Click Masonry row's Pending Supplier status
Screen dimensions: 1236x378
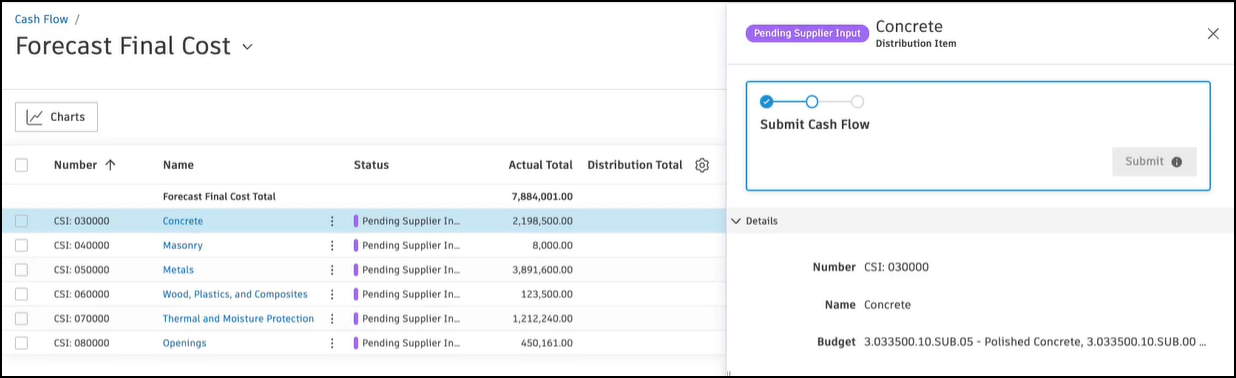407,245
